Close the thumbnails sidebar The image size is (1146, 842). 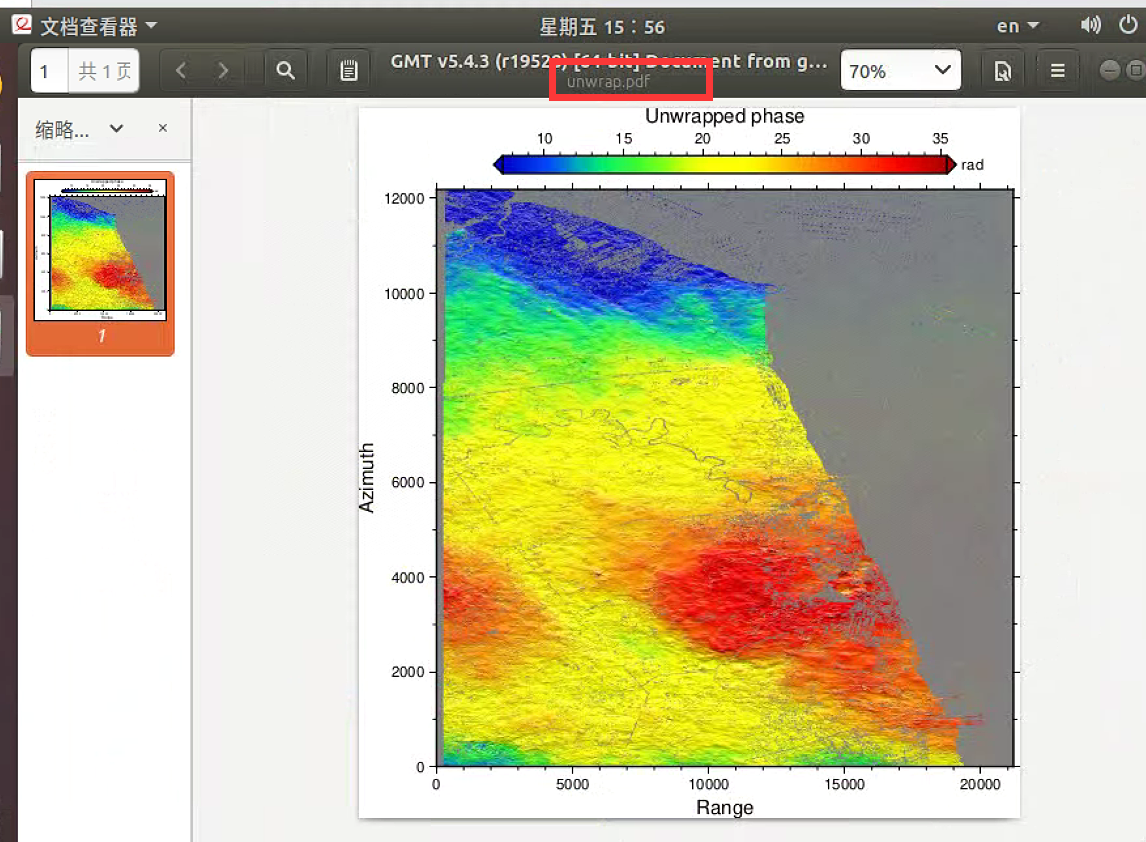point(163,128)
